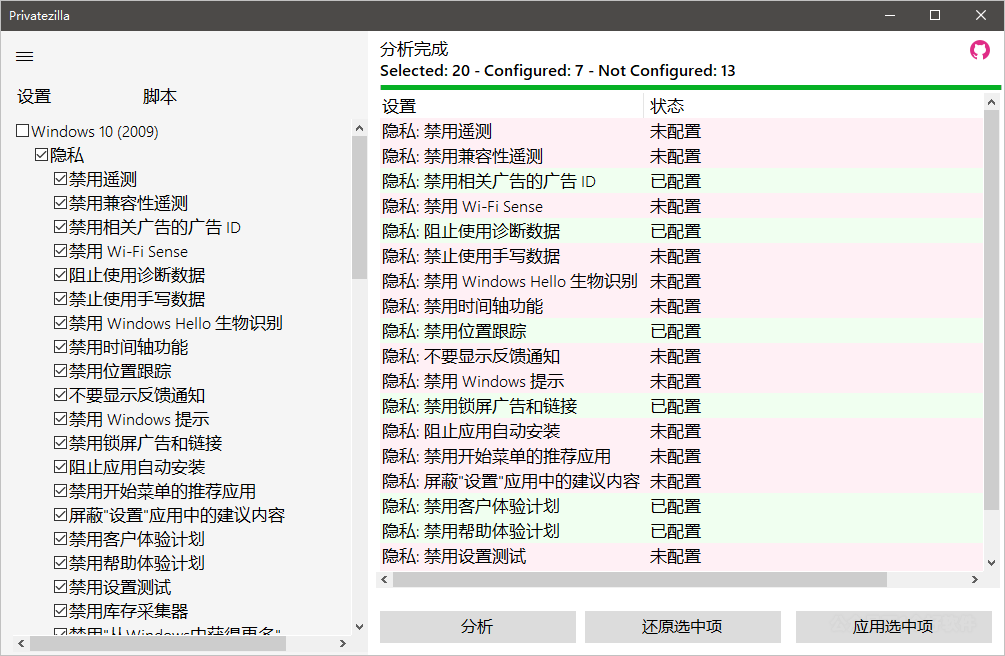Uncheck 禁用兼容性遥测 in the tree
Viewport: 1005px width, 656px height.
(61, 203)
